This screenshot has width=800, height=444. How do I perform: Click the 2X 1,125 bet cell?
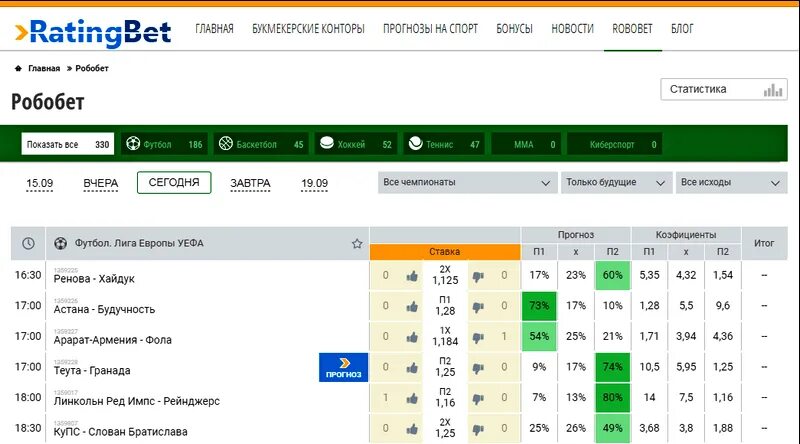click(x=445, y=275)
